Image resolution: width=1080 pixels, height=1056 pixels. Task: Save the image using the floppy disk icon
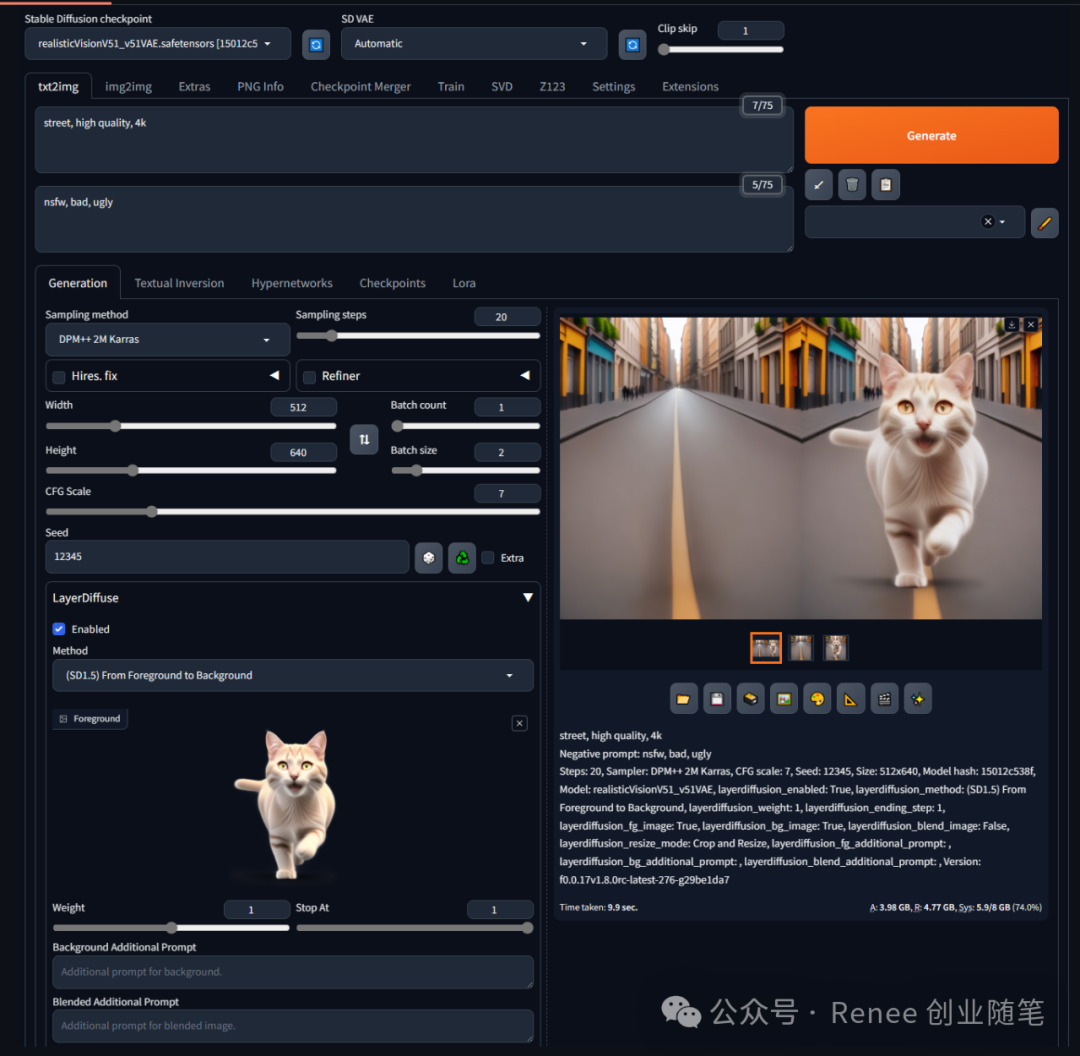[717, 699]
